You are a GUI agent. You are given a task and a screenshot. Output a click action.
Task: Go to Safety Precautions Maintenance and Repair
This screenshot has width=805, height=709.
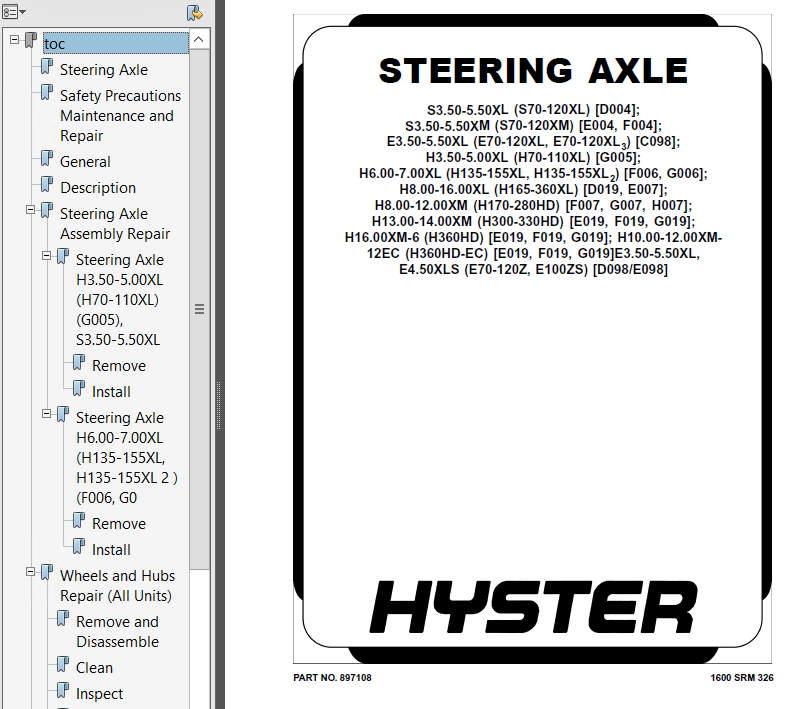(x=120, y=116)
